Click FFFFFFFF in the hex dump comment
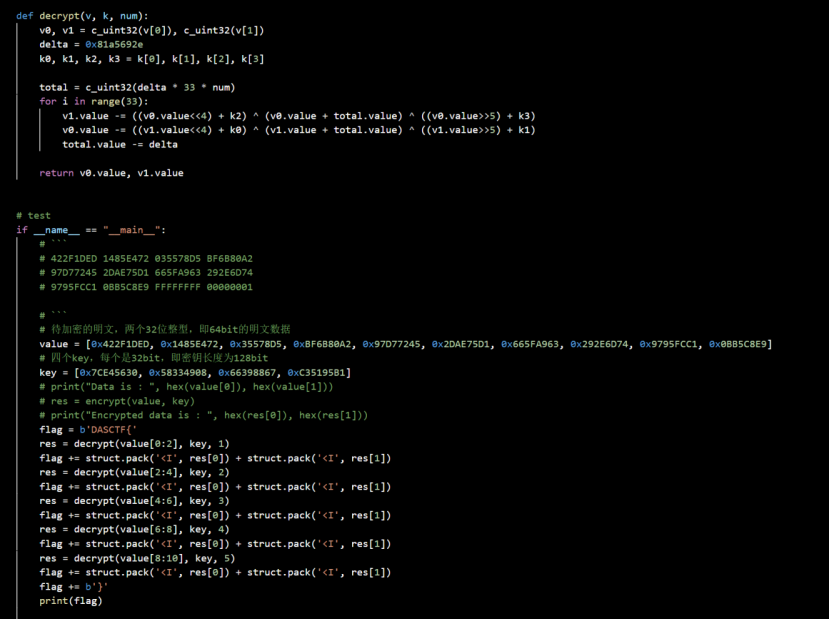The height and width of the screenshot is (619, 829). [x=178, y=287]
